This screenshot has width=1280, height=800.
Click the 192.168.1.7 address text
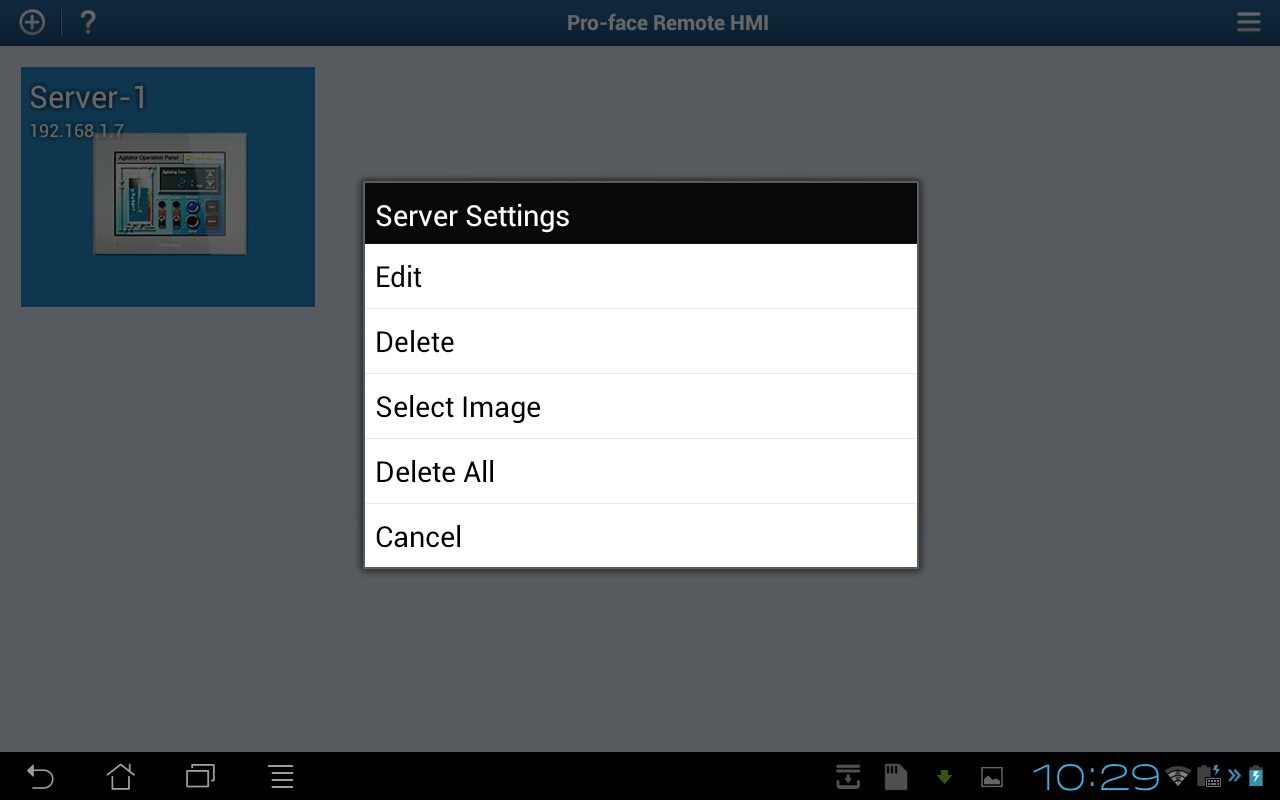click(76, 131)
